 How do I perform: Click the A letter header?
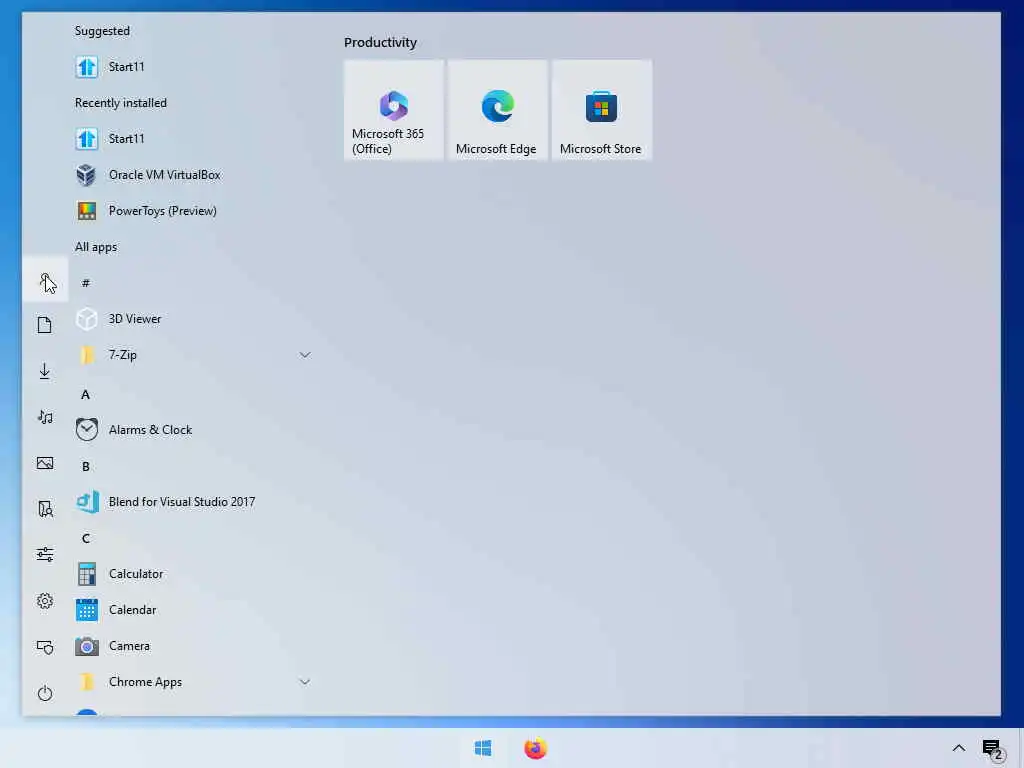coord(86,394)
